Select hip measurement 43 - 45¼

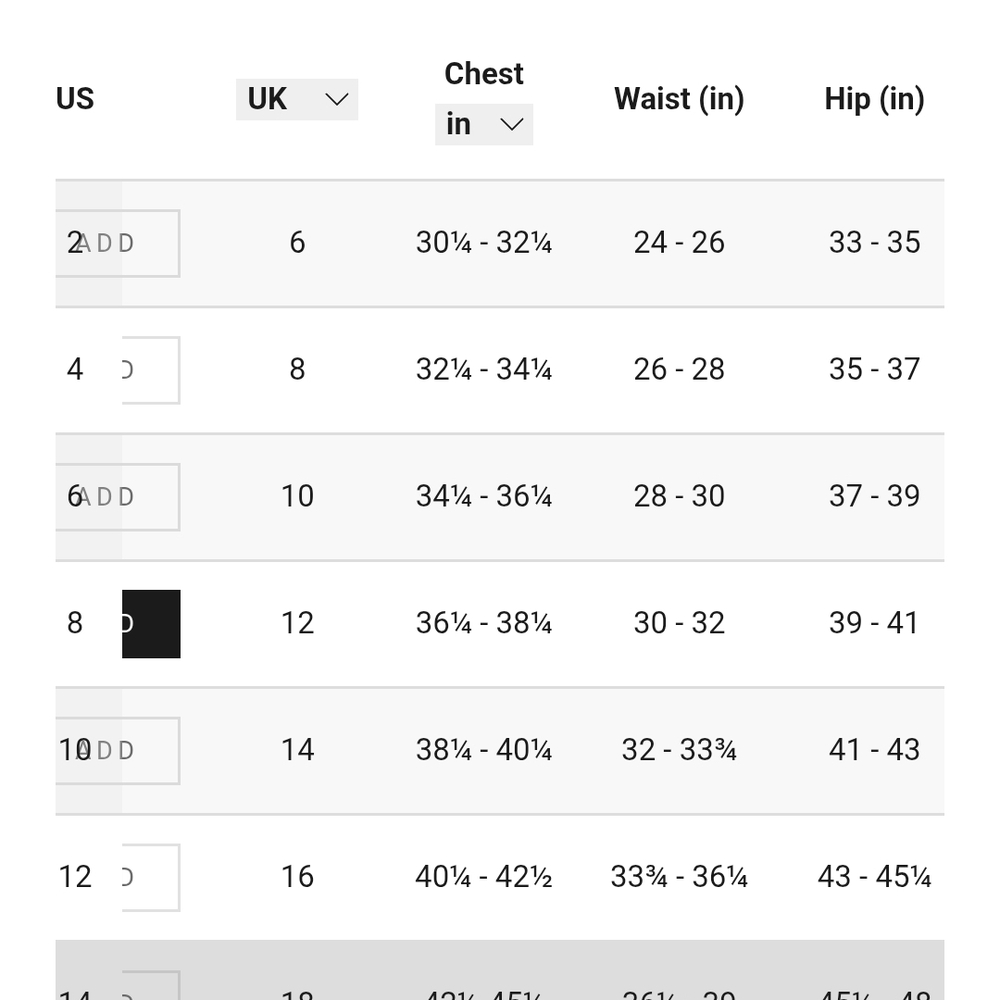[874, 877]
